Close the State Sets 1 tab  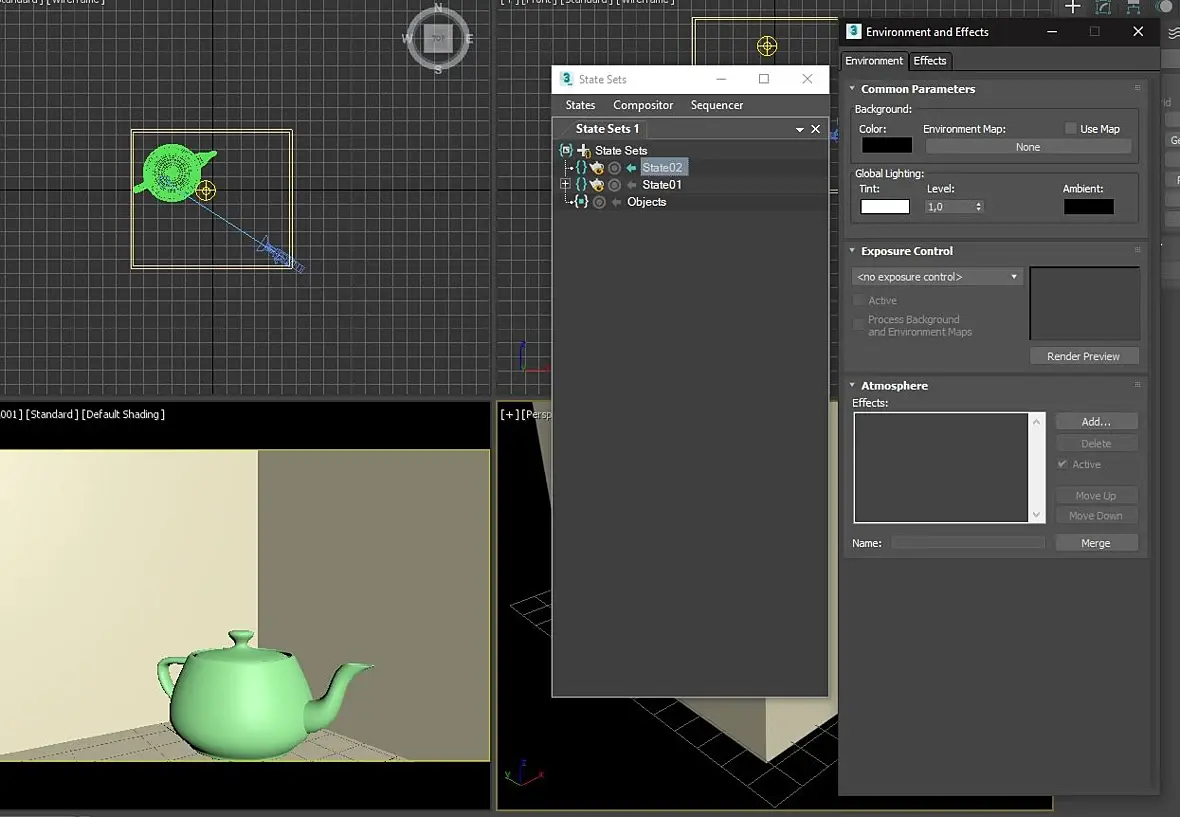point(815,129)
